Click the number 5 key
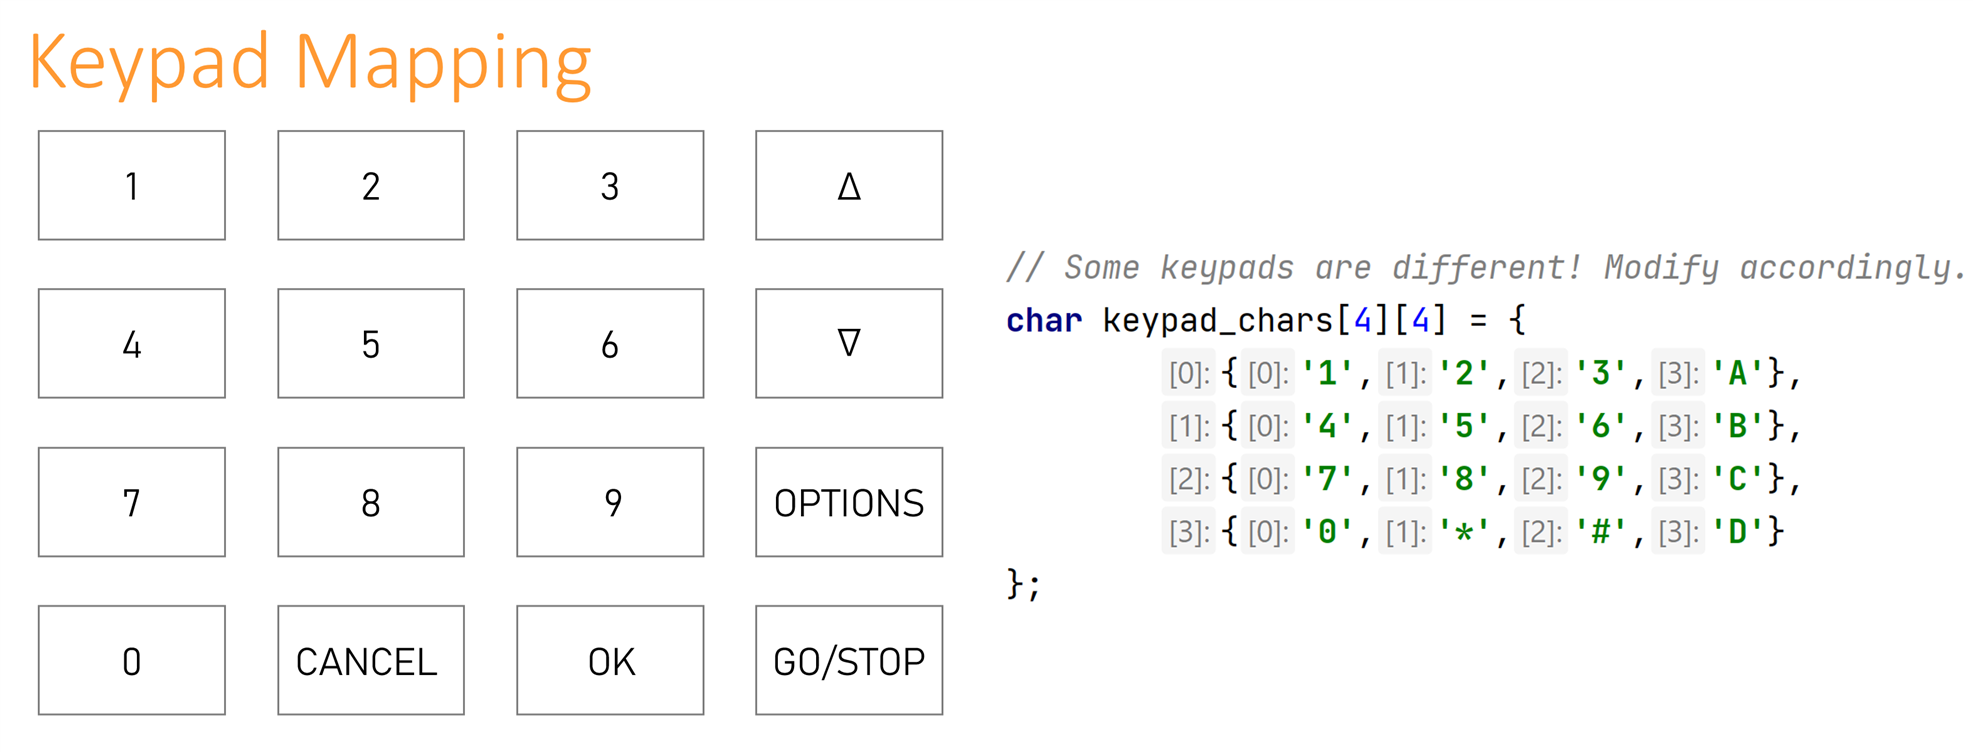 [370, 344]
